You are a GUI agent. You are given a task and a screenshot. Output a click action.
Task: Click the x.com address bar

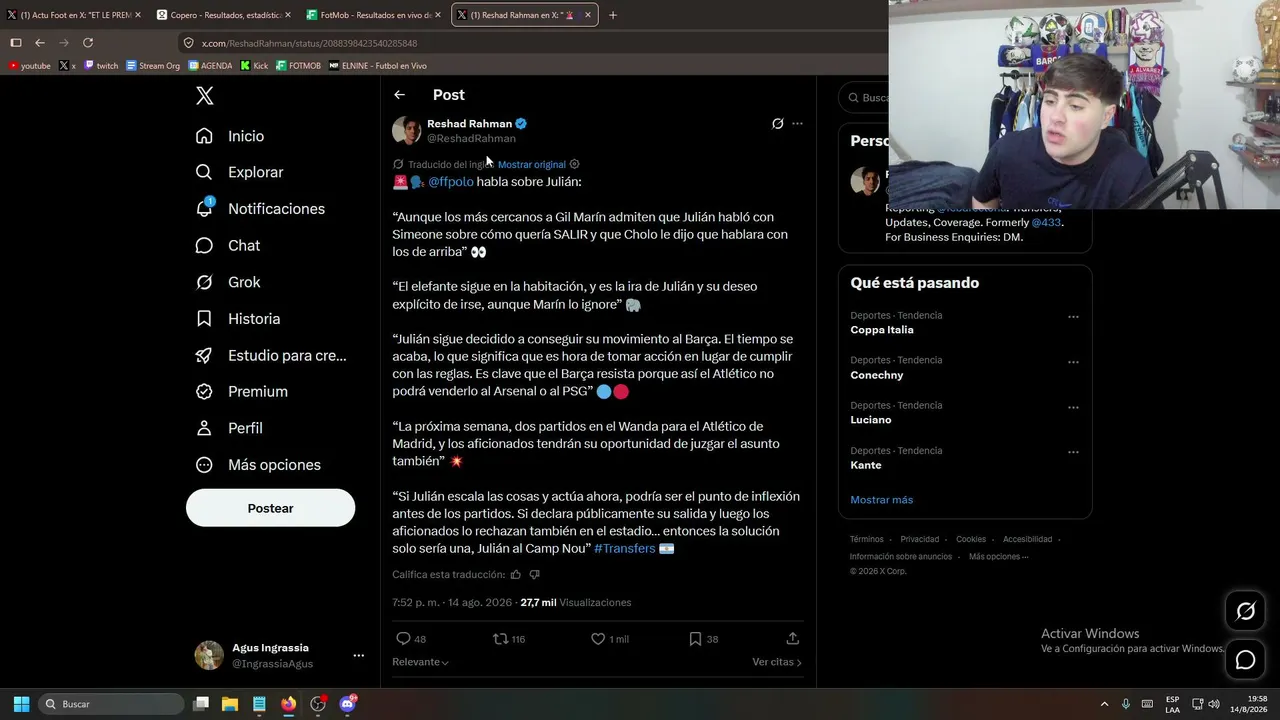click(x=530, y=43)
